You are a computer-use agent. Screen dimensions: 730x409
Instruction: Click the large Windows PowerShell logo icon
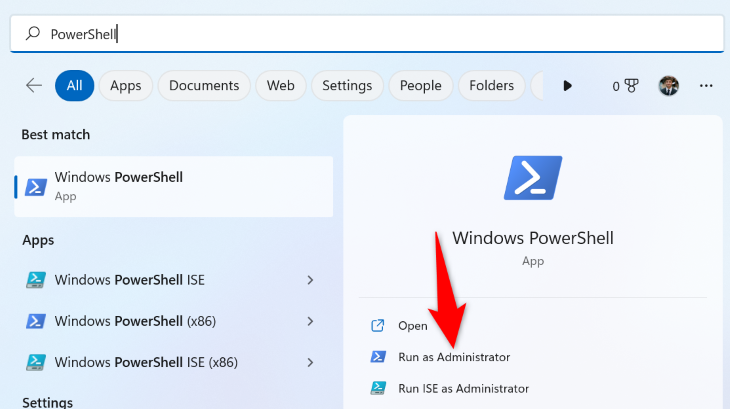click(x=532, y=178)
